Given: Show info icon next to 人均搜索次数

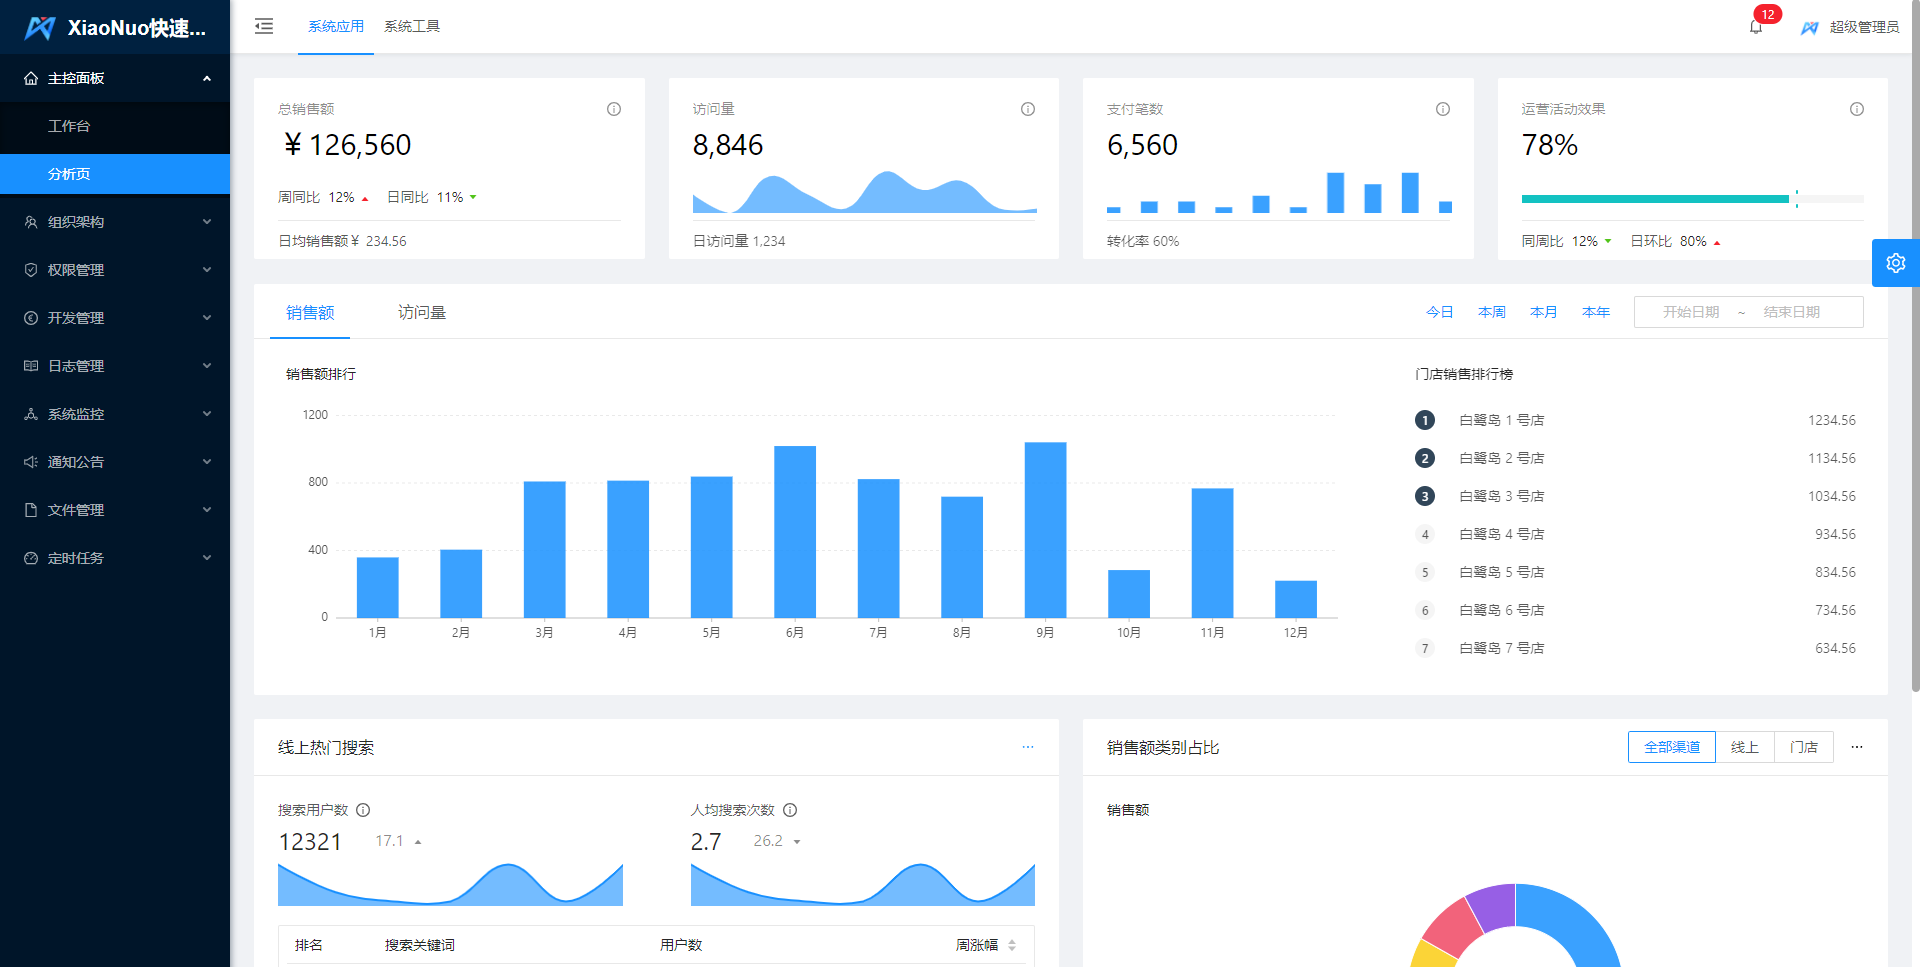Looking at the screenshot, I should point(790,810).
